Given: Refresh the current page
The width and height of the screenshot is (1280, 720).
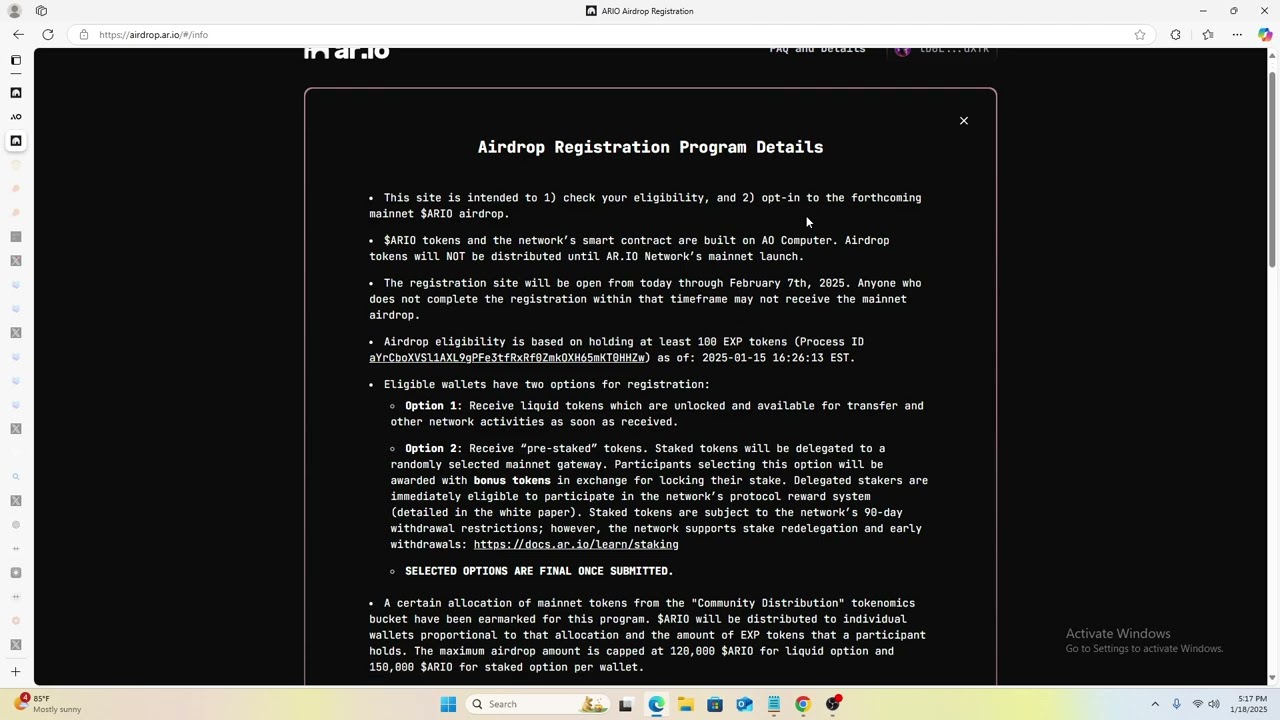Looking at the screenshot, I should [48, 35].
